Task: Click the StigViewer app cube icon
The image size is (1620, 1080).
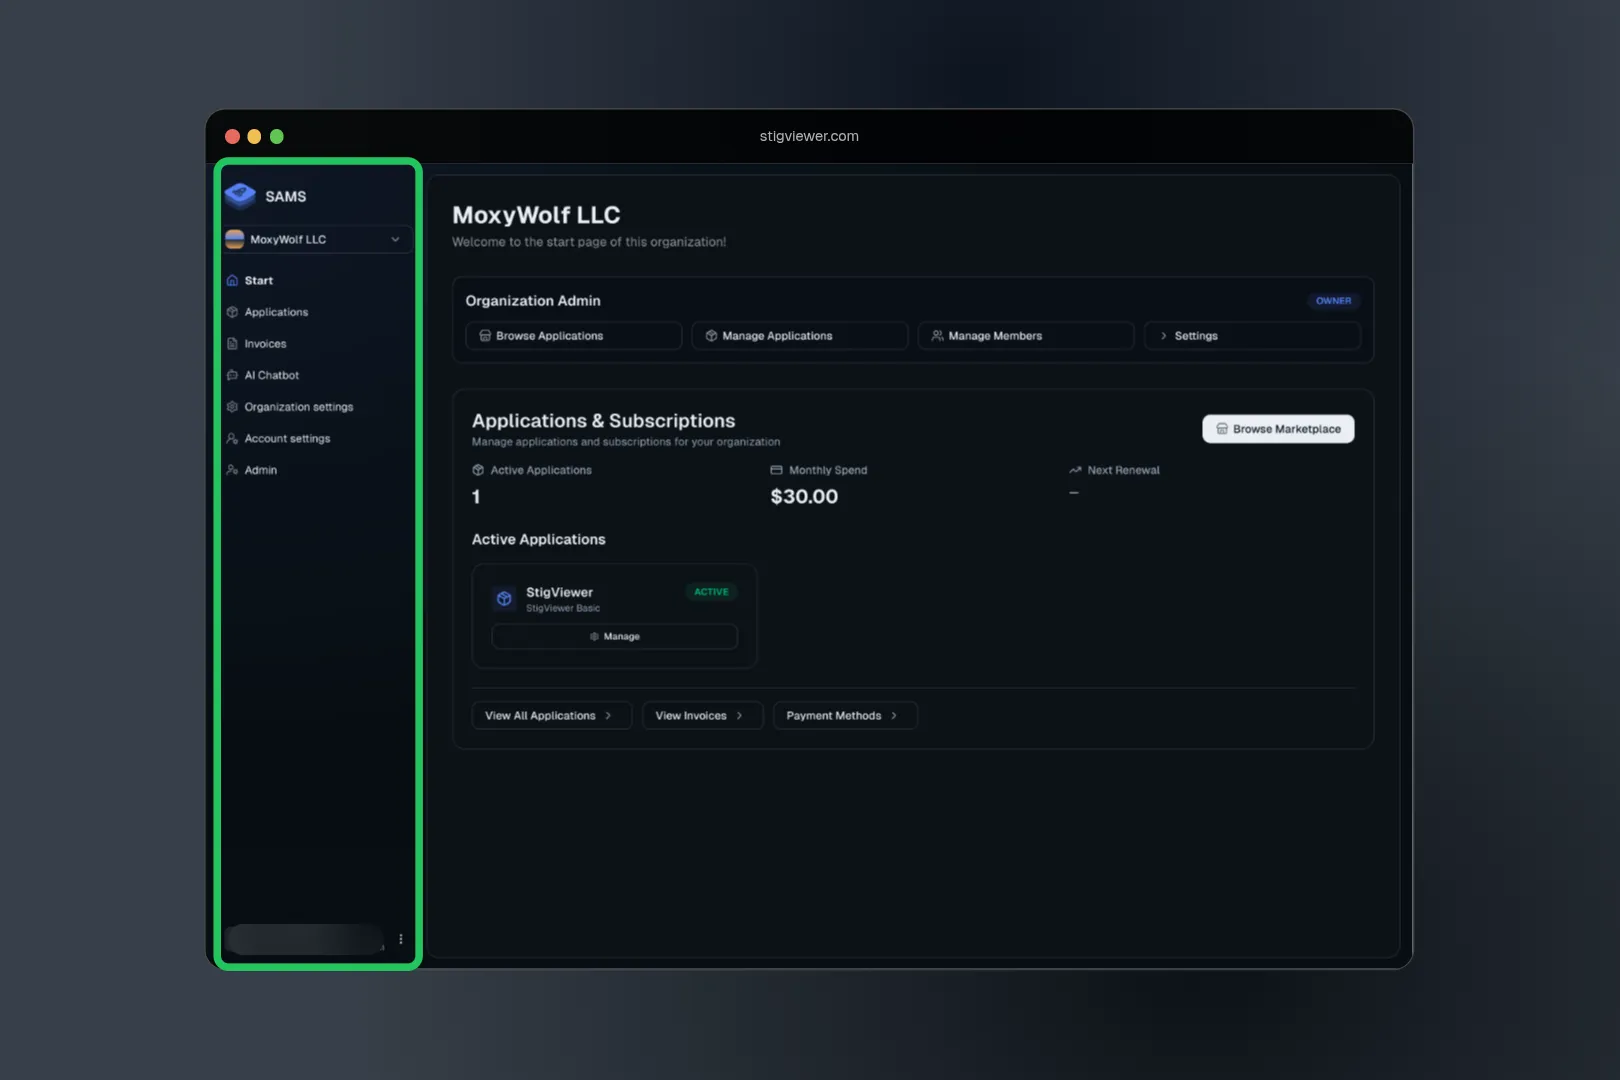Action: [505, 598]
